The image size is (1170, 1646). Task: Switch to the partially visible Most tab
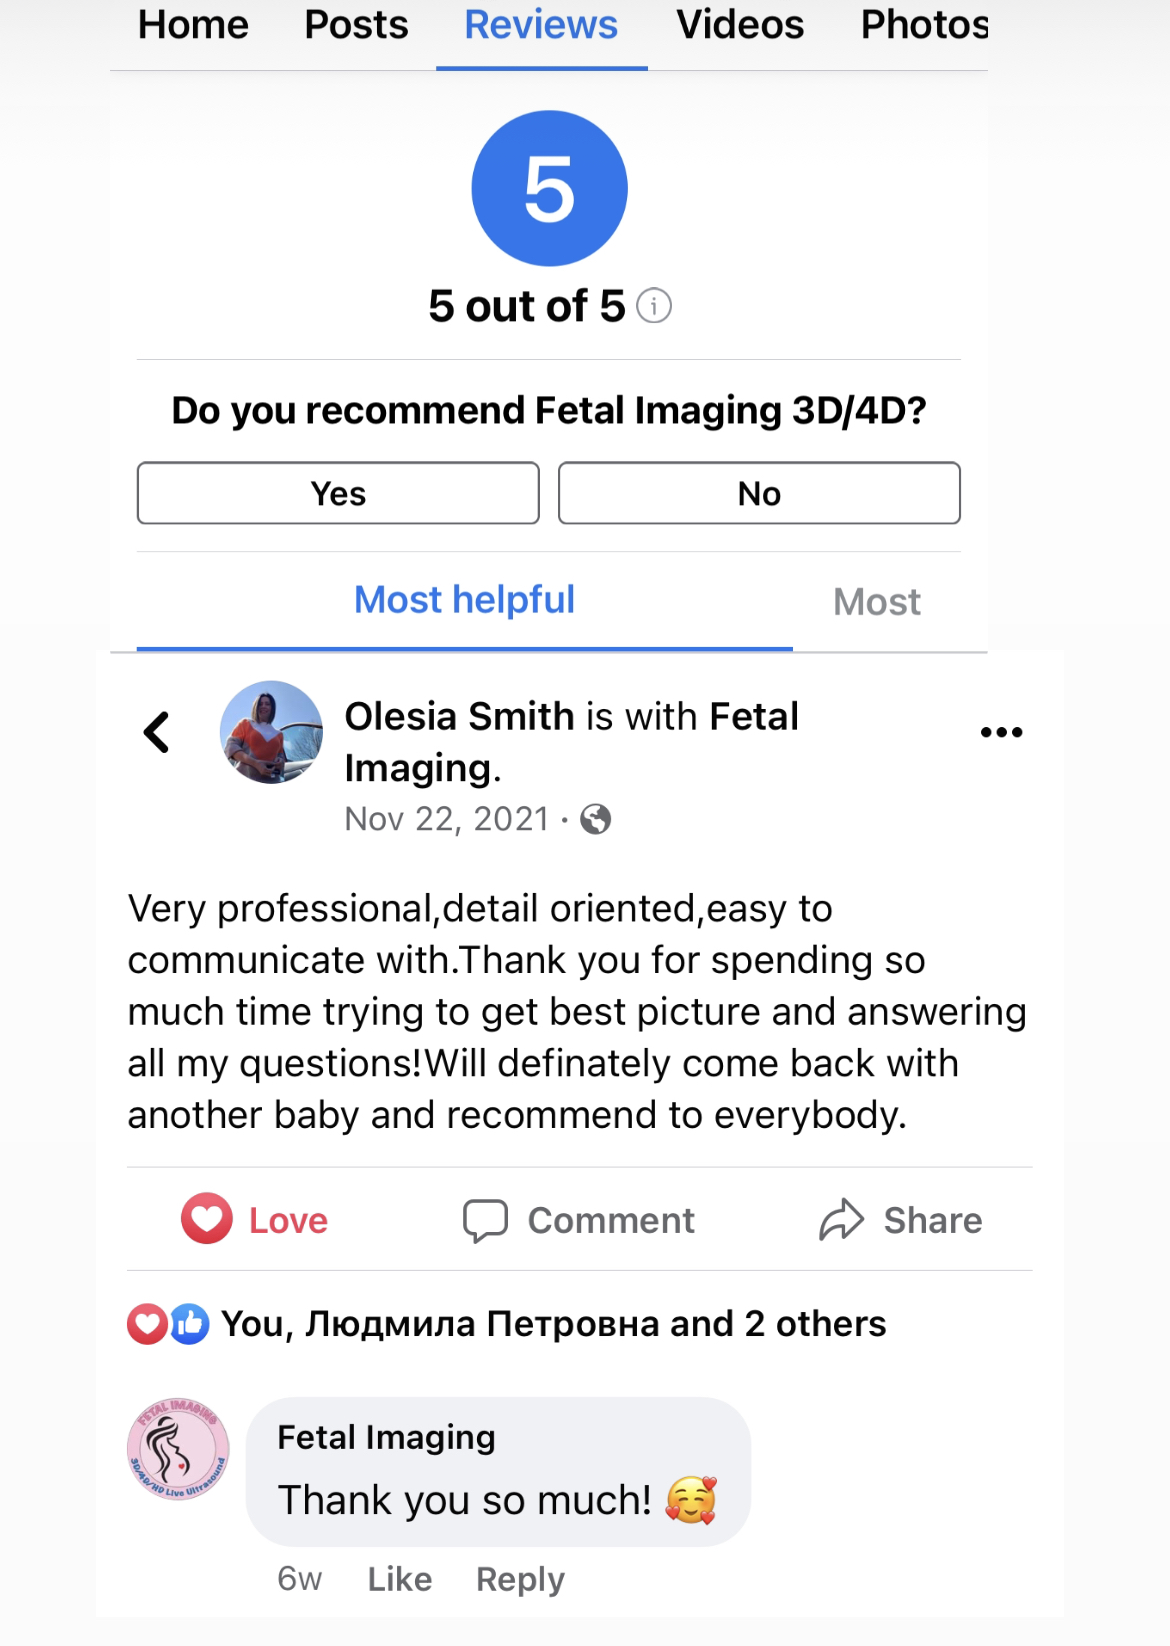coord(877,602)
